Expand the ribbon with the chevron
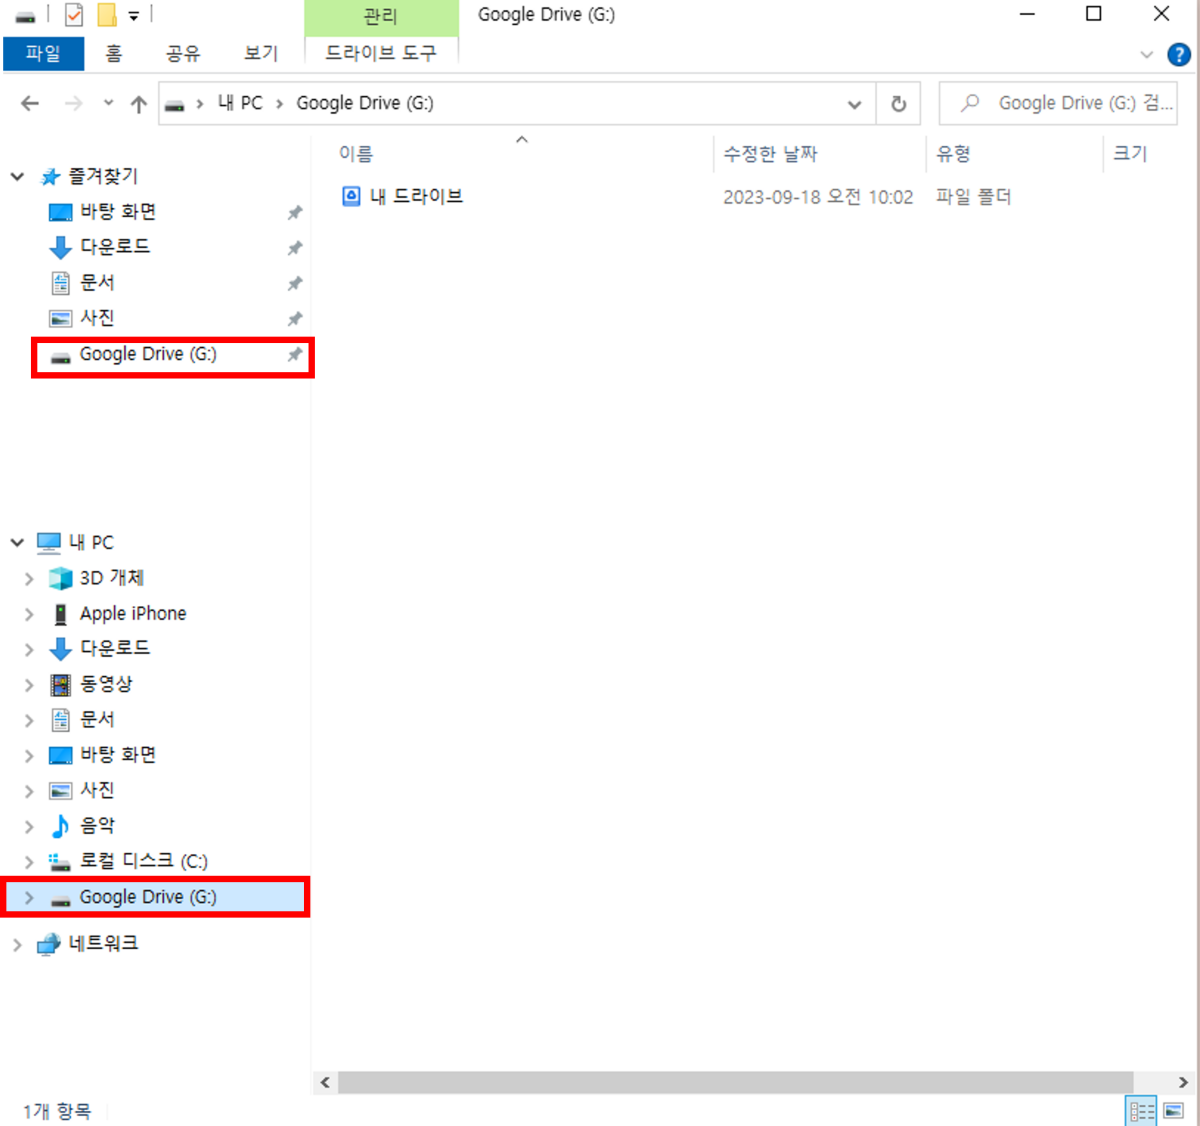 1147,54
